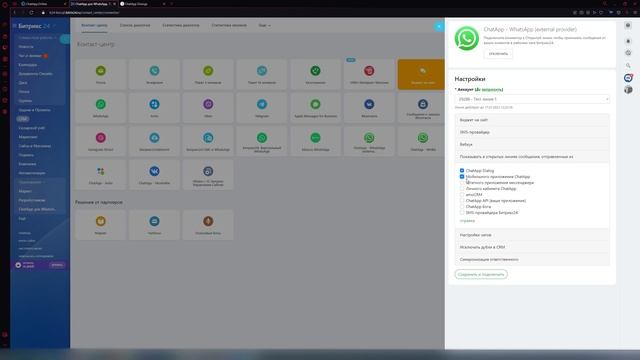
Task: Open the Instagram Direct tile
Action: [x=100, y=141]
